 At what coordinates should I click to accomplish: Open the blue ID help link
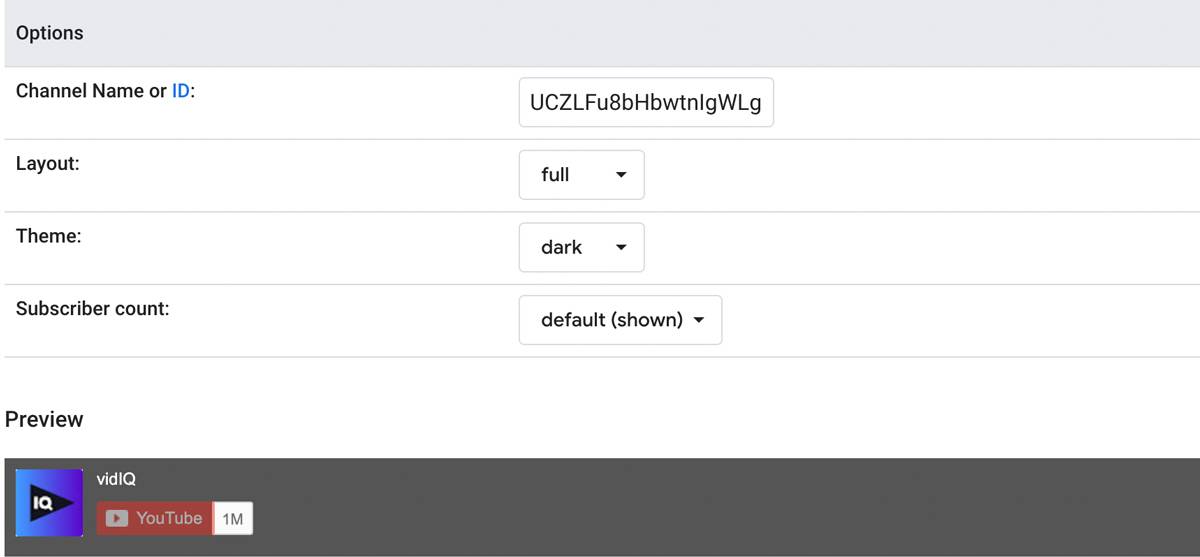tap(180, 91)
